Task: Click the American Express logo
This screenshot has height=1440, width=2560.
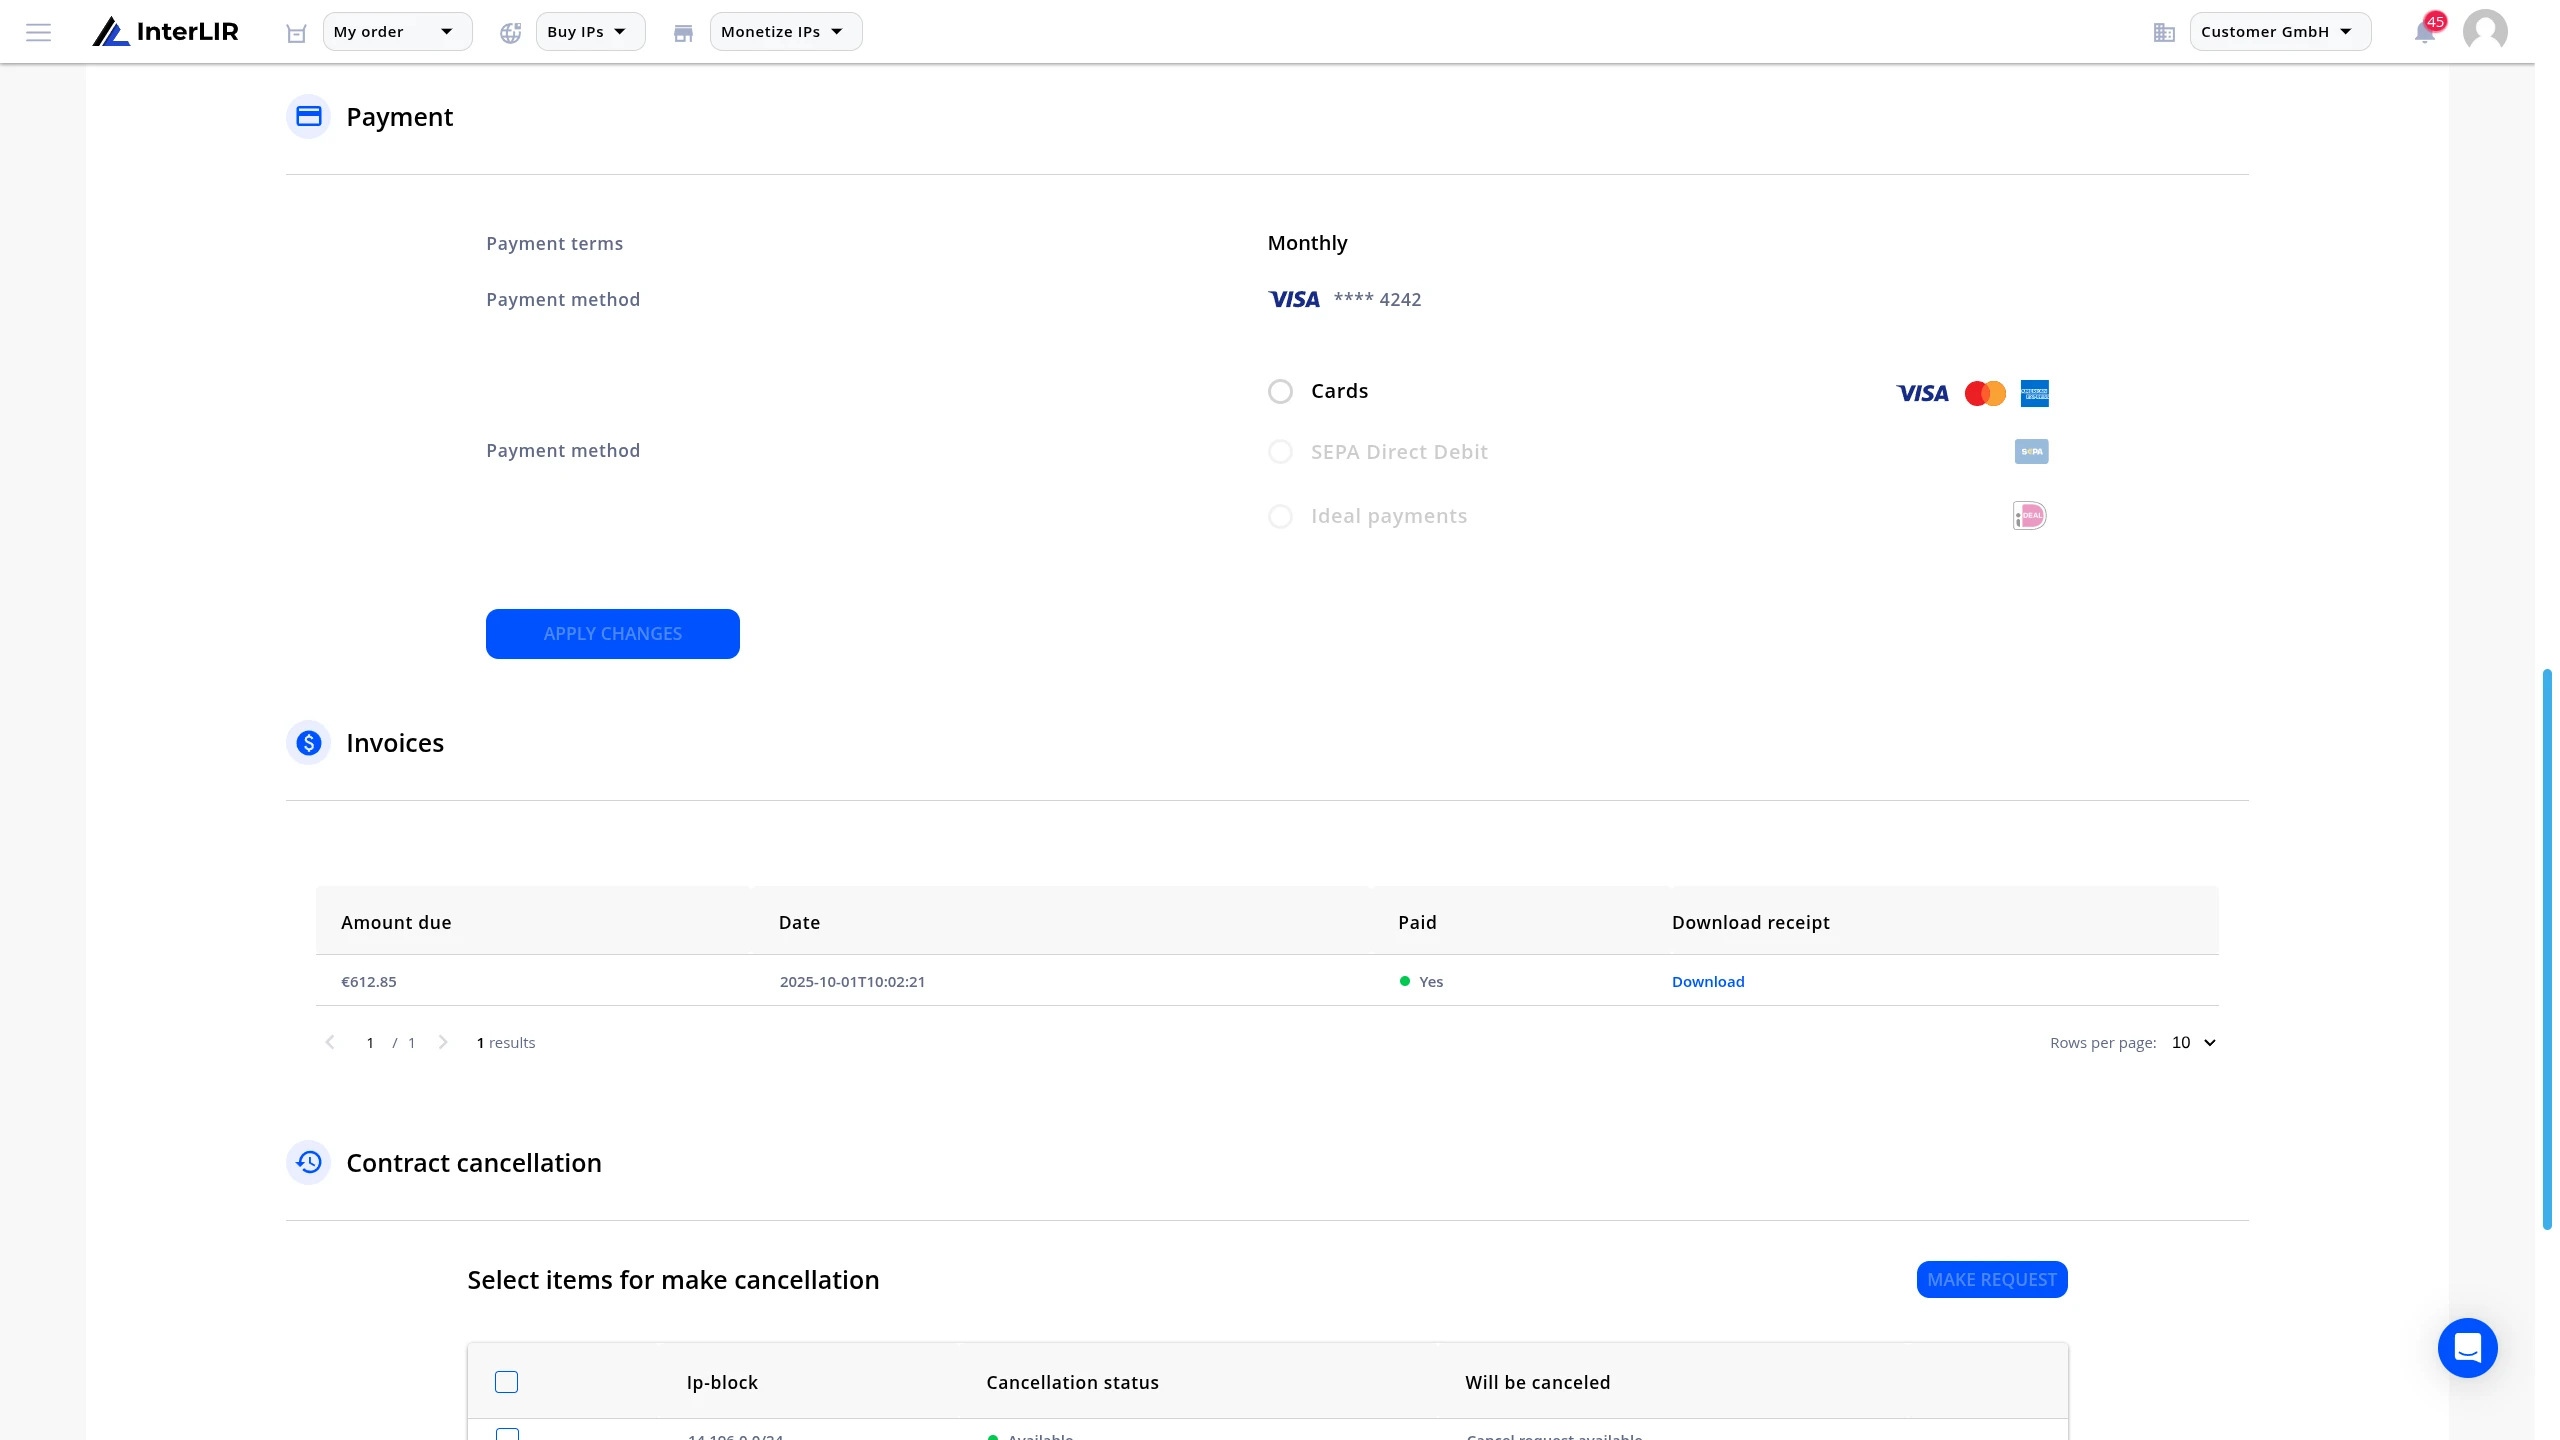Action: [x=2034, y=393]
